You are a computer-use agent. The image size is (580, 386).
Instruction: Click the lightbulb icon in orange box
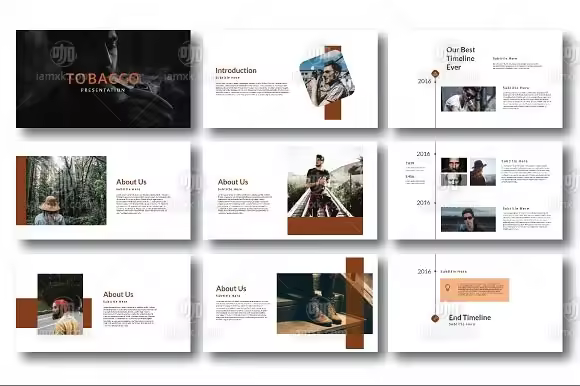pos(448,288)
